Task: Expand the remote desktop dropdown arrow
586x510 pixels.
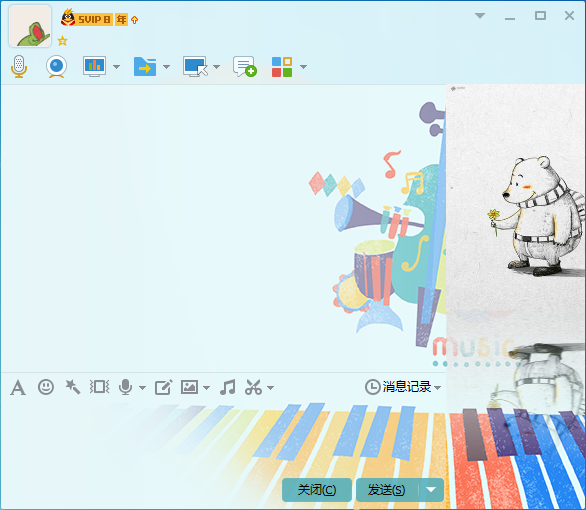Action: click(x=216, y=67)
